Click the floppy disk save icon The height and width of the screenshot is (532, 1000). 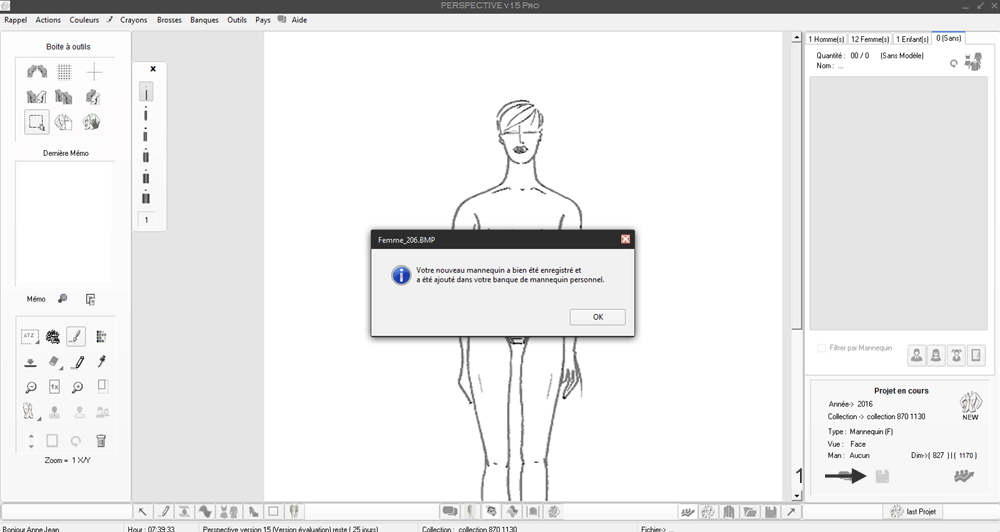882,477
